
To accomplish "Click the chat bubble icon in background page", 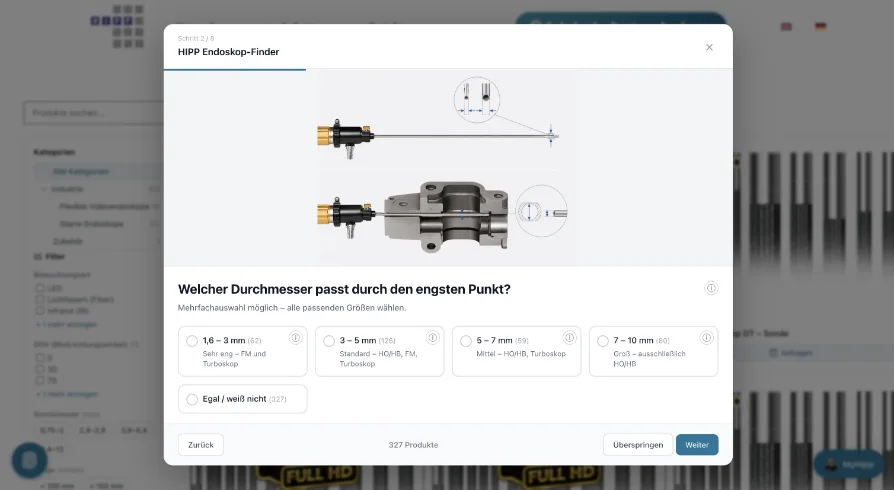I will [30, 460].
